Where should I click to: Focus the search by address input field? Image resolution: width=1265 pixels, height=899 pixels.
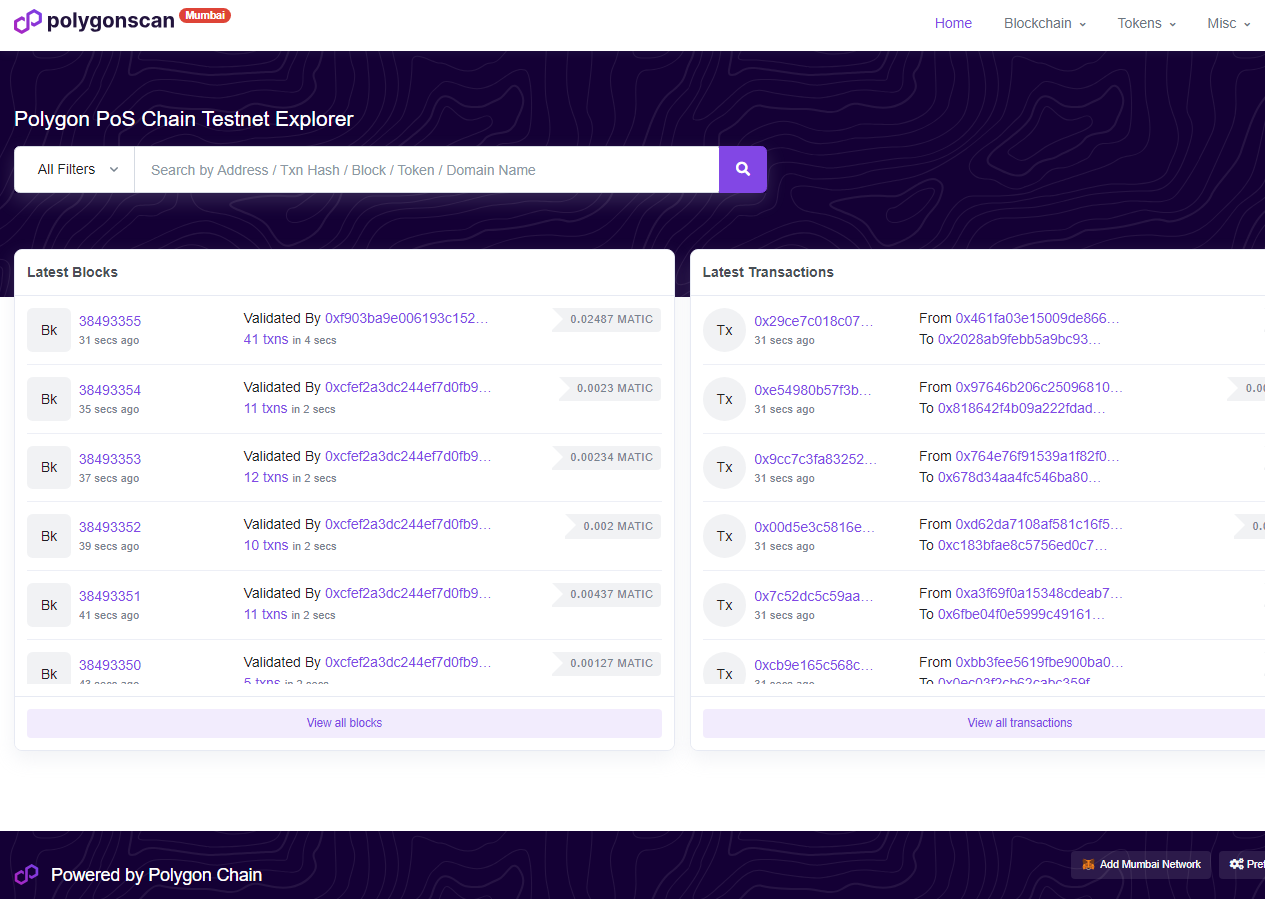(427, 170)
